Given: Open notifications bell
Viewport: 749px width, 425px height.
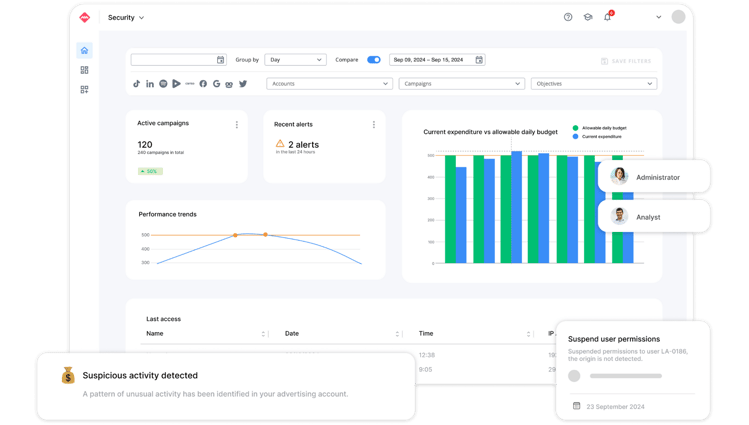Looking at the screenshot, I should (x=608, y=17).
